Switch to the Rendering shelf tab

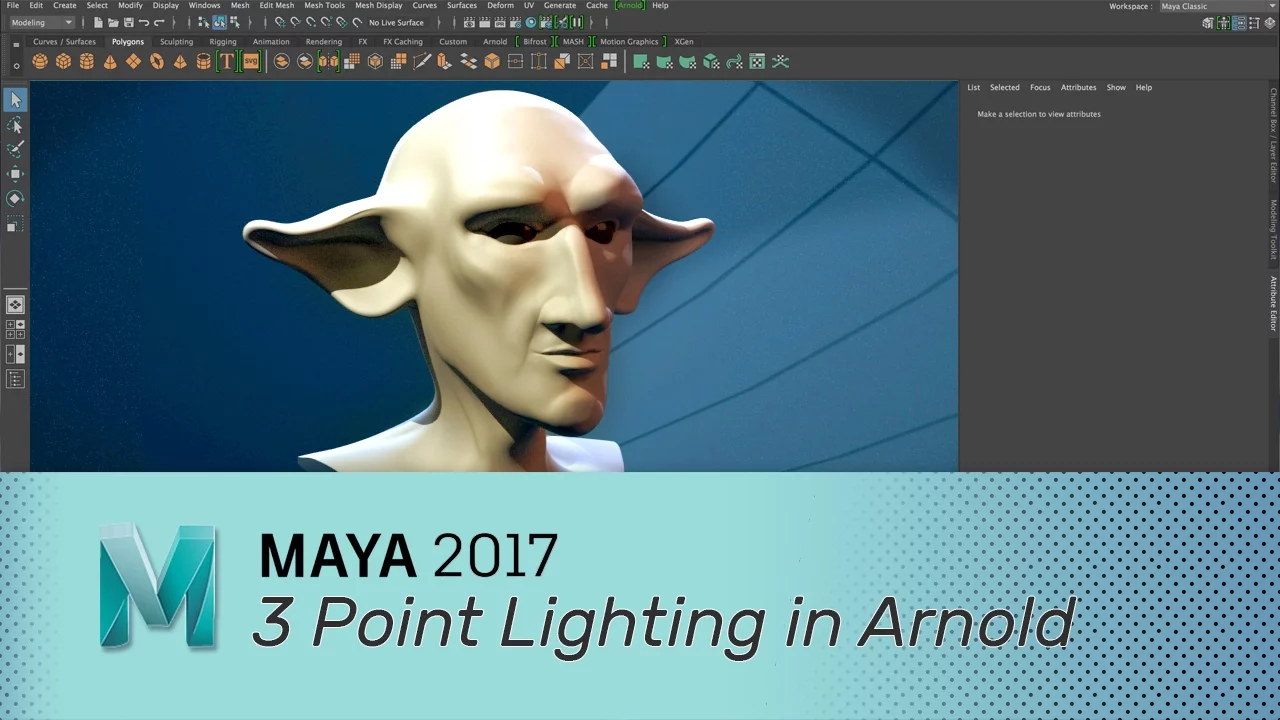tap(324, 42)
